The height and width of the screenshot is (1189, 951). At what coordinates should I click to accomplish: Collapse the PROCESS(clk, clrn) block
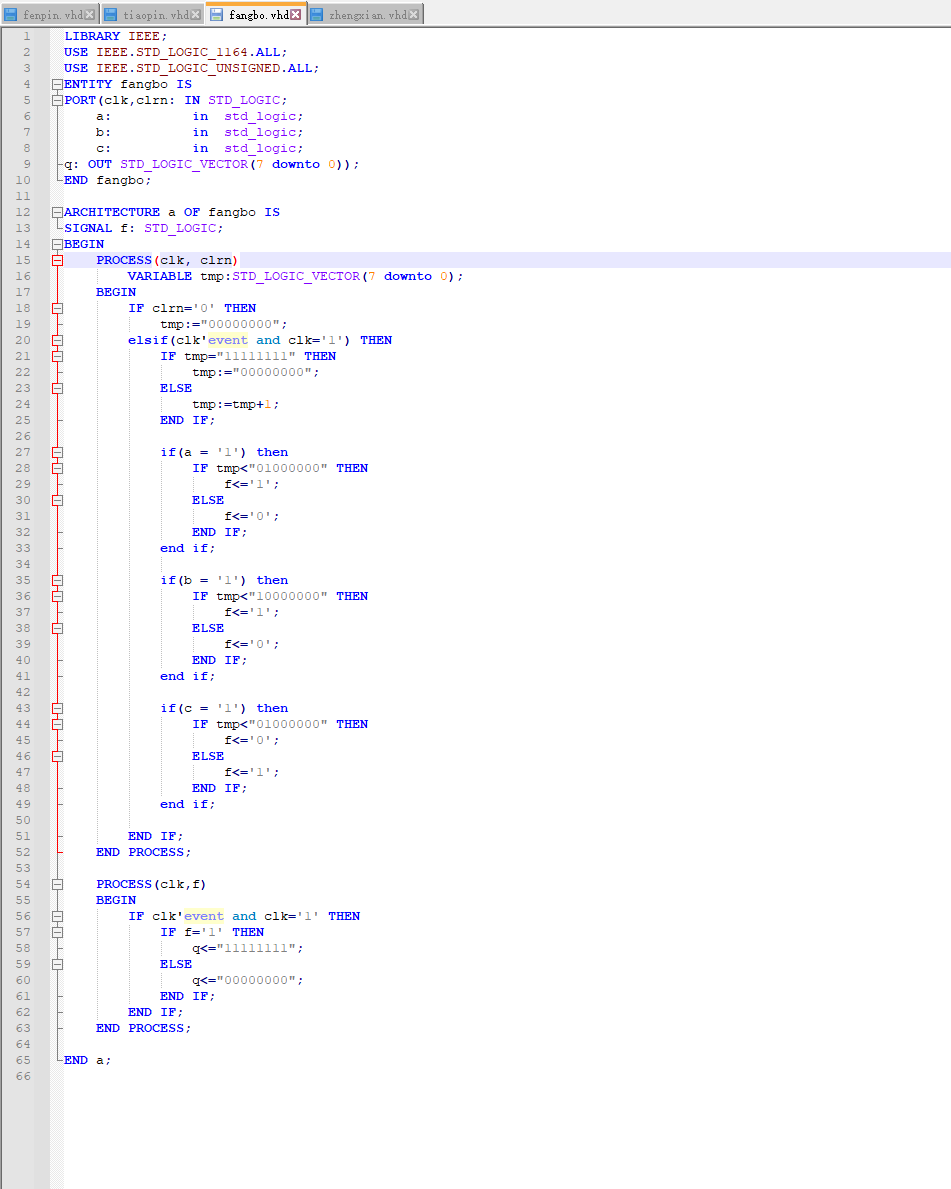57,259
